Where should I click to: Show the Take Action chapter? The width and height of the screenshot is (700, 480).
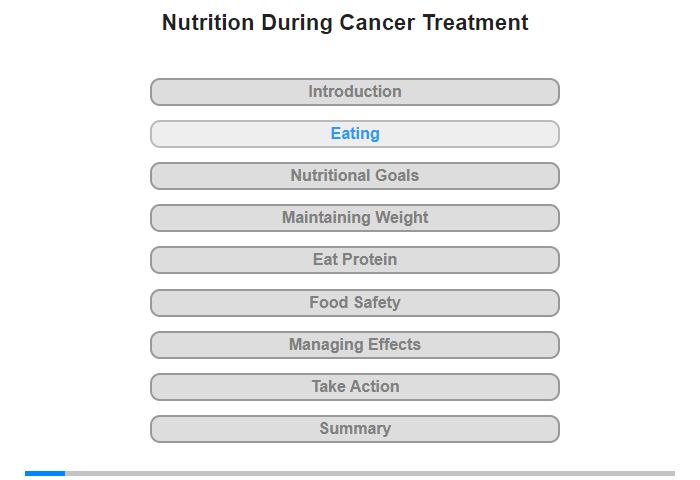pos(354,387)
